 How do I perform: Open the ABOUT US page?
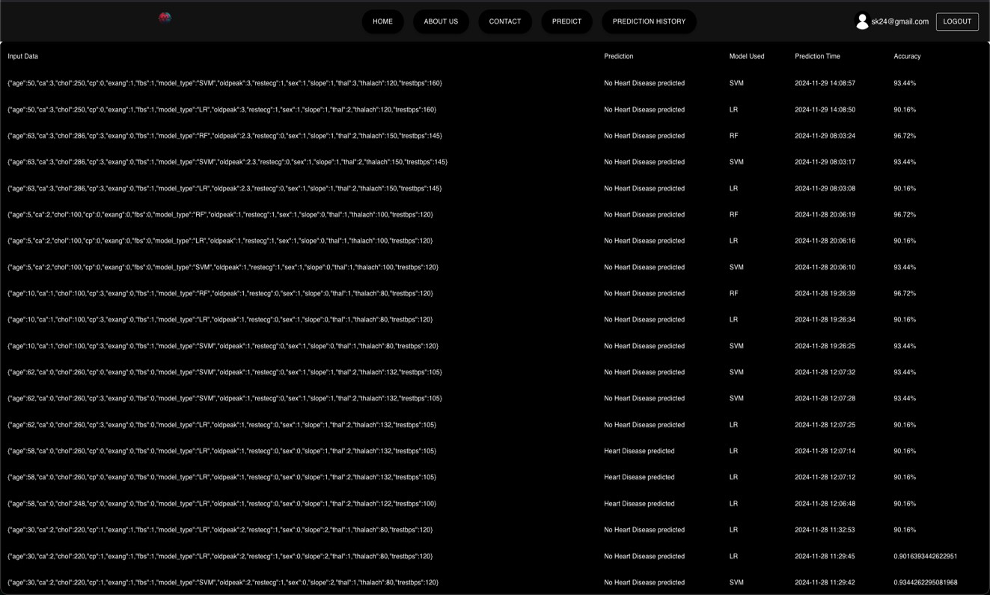[441, 21]
